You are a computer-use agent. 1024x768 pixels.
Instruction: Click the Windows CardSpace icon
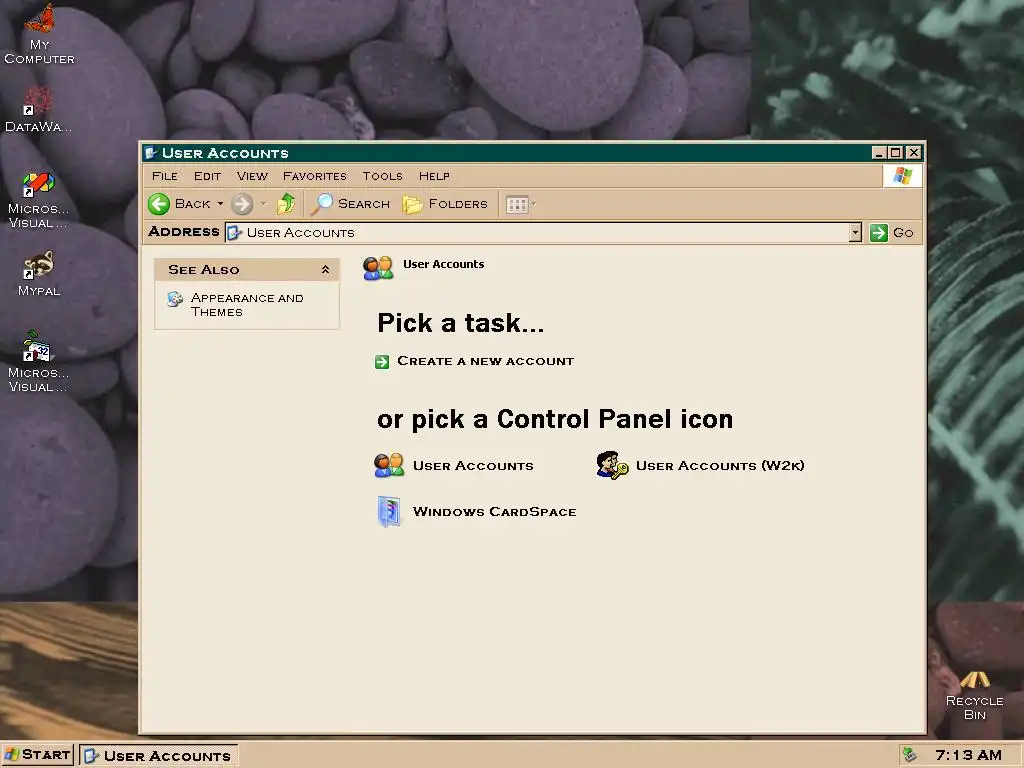click(389, 511)
